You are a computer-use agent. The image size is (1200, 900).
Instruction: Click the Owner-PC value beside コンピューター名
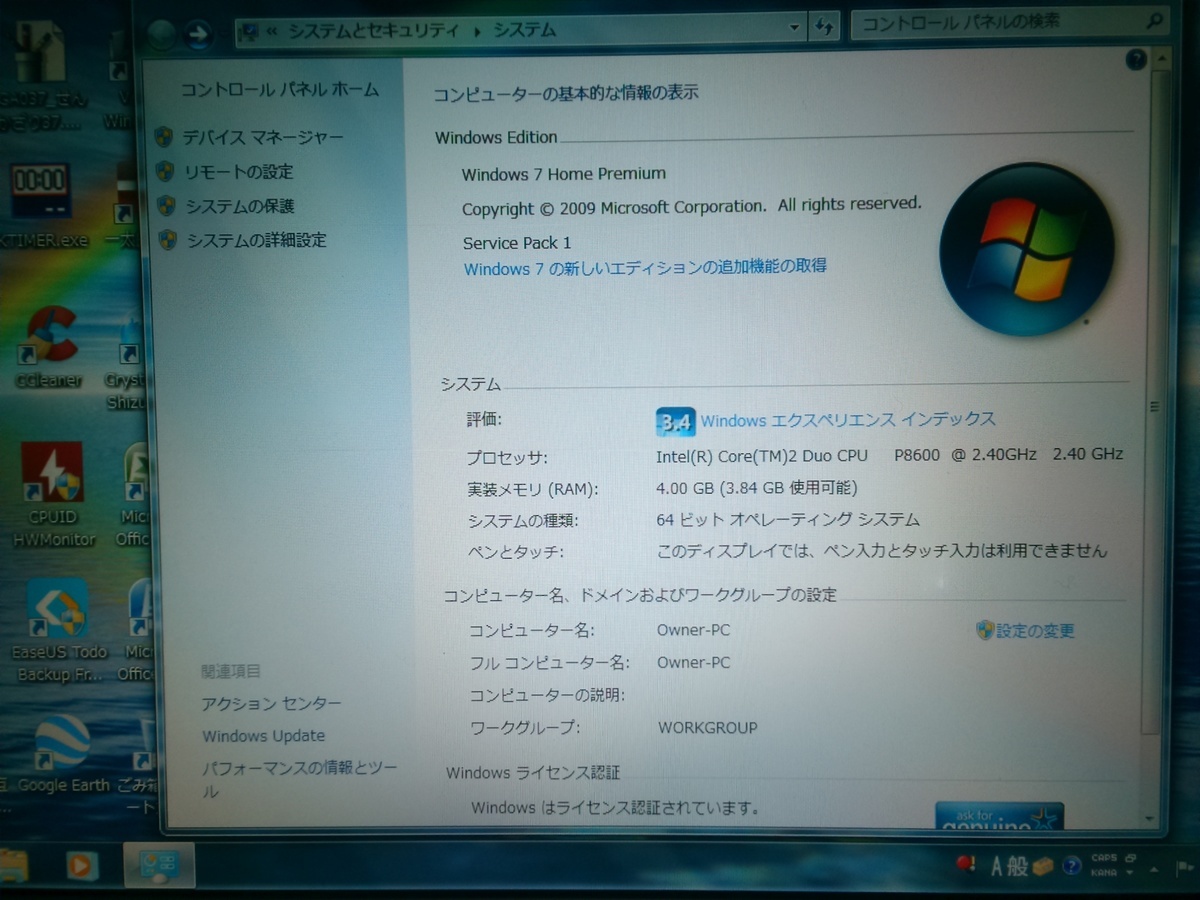point(693,630)
